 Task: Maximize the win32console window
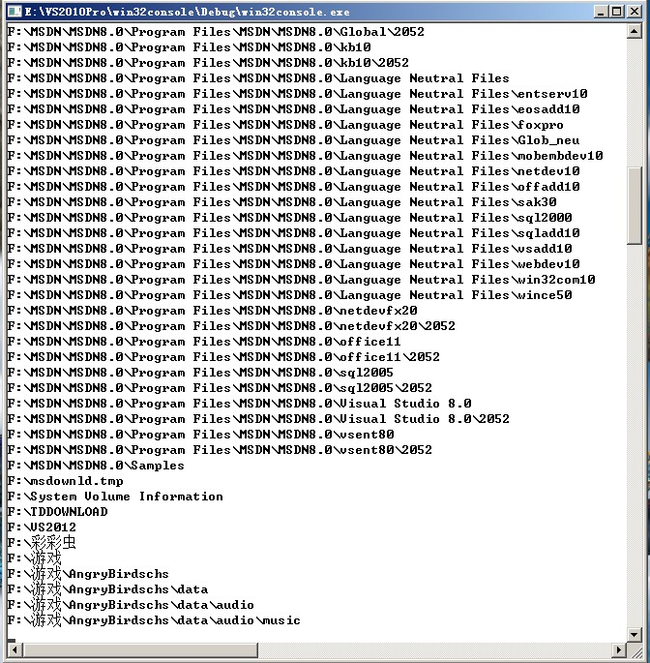point(617,11)
